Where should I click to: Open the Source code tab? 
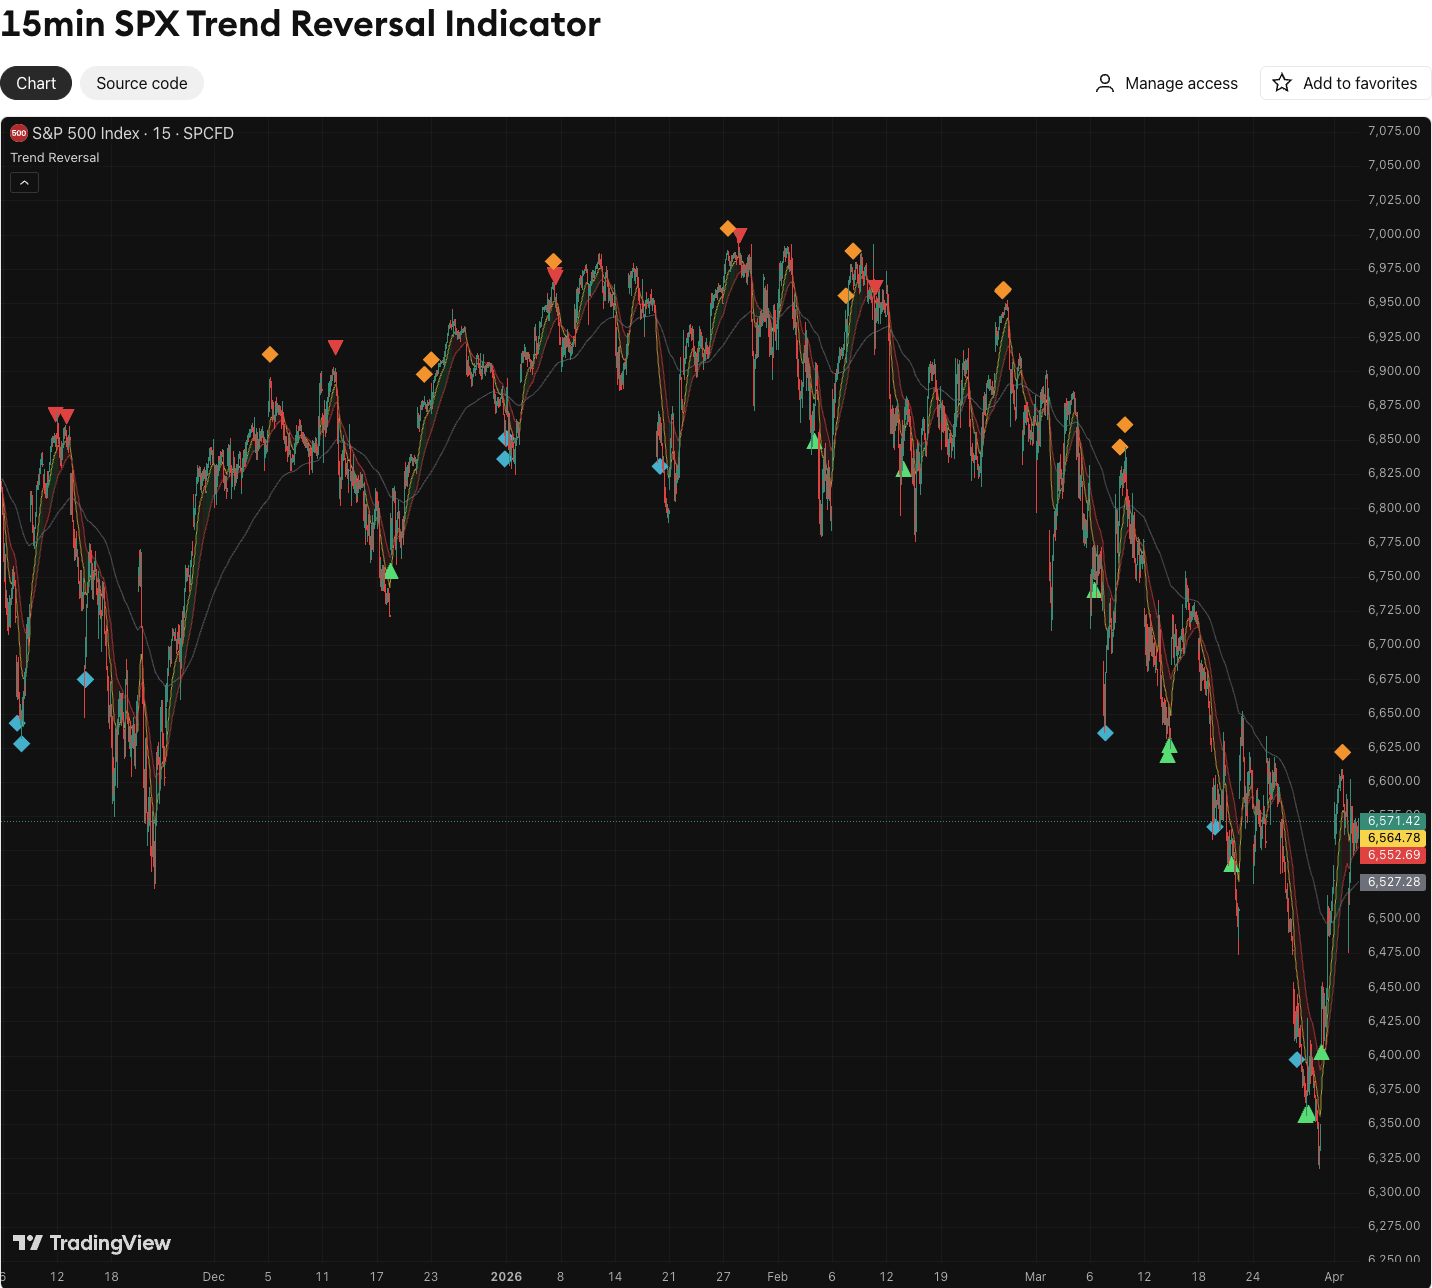pyautogui.click(x=141, y=83)
